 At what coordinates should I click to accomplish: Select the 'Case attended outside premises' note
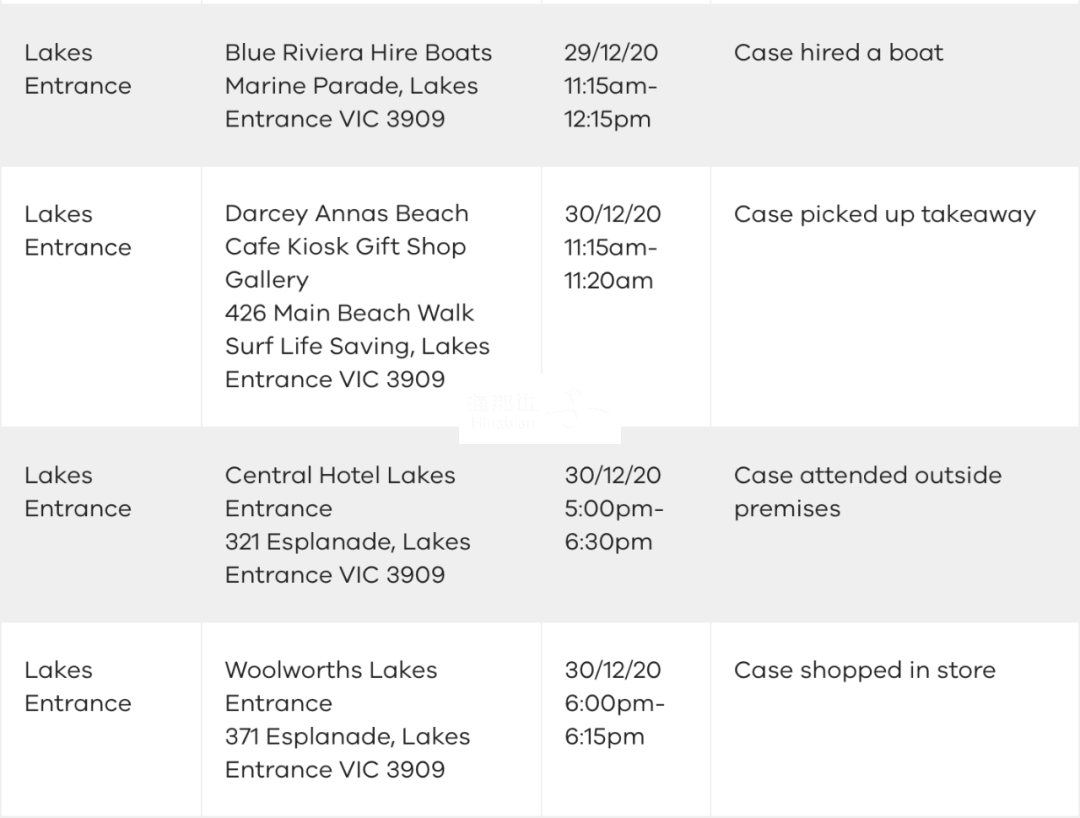click(867, 492)
